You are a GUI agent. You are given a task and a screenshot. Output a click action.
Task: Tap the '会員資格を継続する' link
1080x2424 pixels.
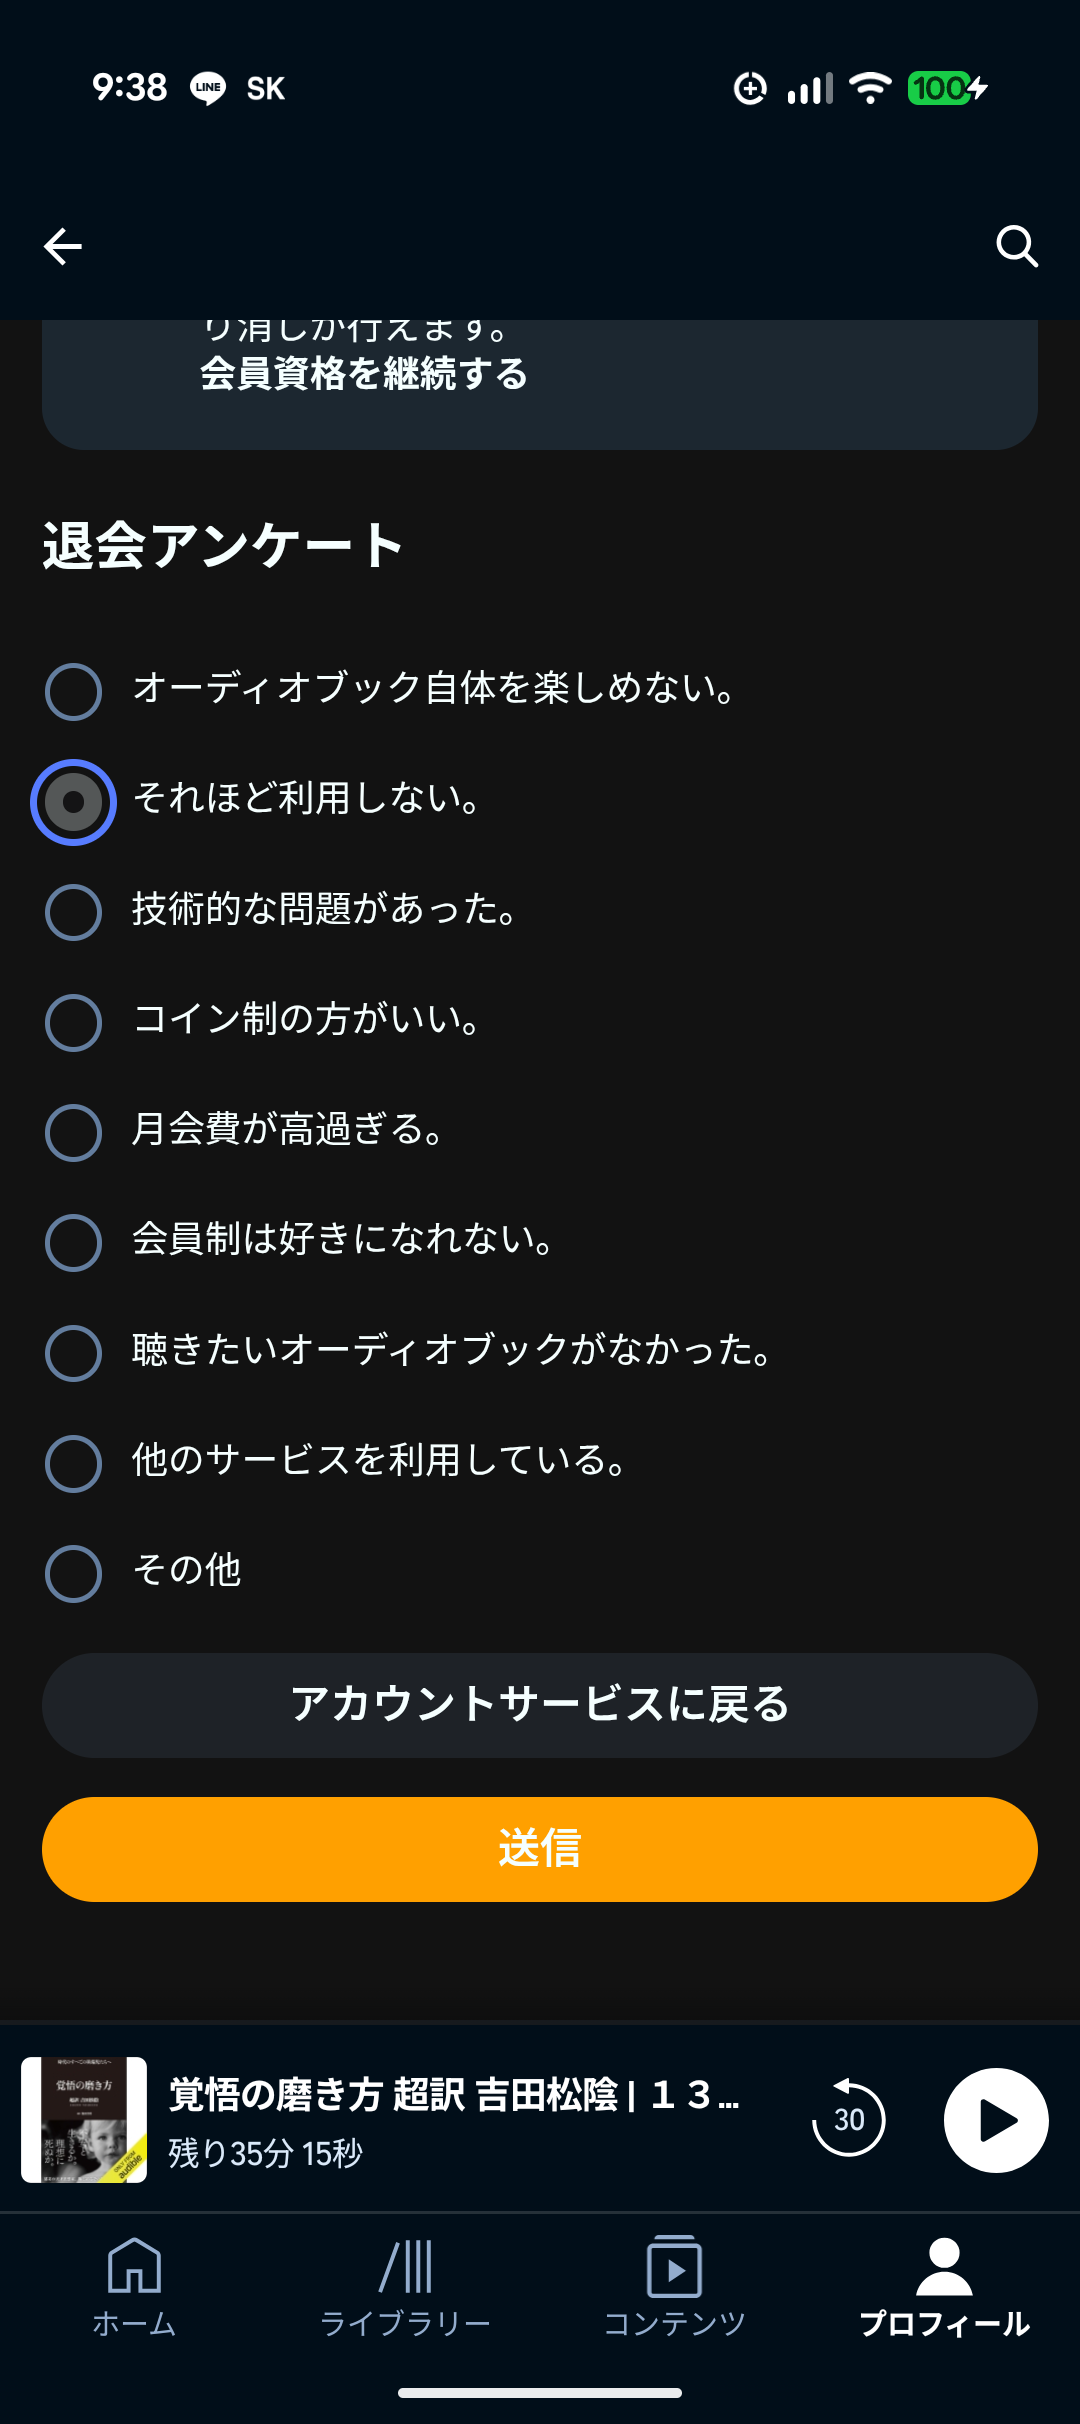364,375
